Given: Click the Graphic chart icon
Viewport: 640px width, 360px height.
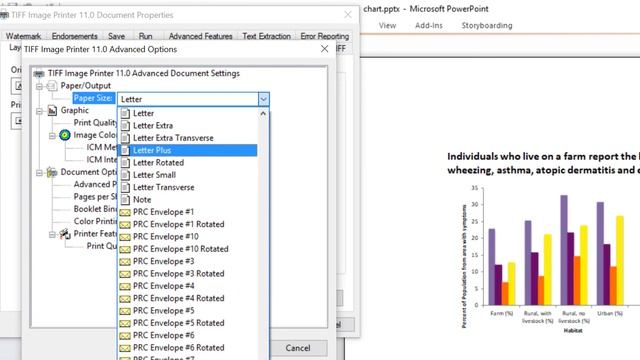Looking at the screenshot, I should click(x=52, y=110).
